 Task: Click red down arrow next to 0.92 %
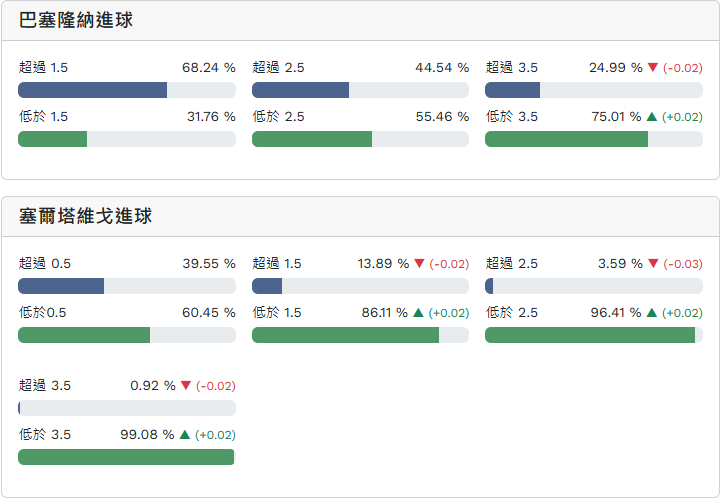pos(186,386)
